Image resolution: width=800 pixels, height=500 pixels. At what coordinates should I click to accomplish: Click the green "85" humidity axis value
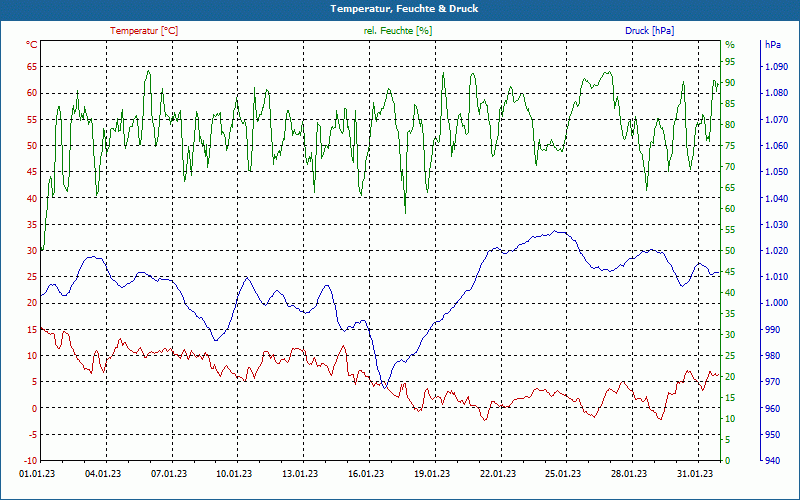pyautogui.click(x=730, y=104)
